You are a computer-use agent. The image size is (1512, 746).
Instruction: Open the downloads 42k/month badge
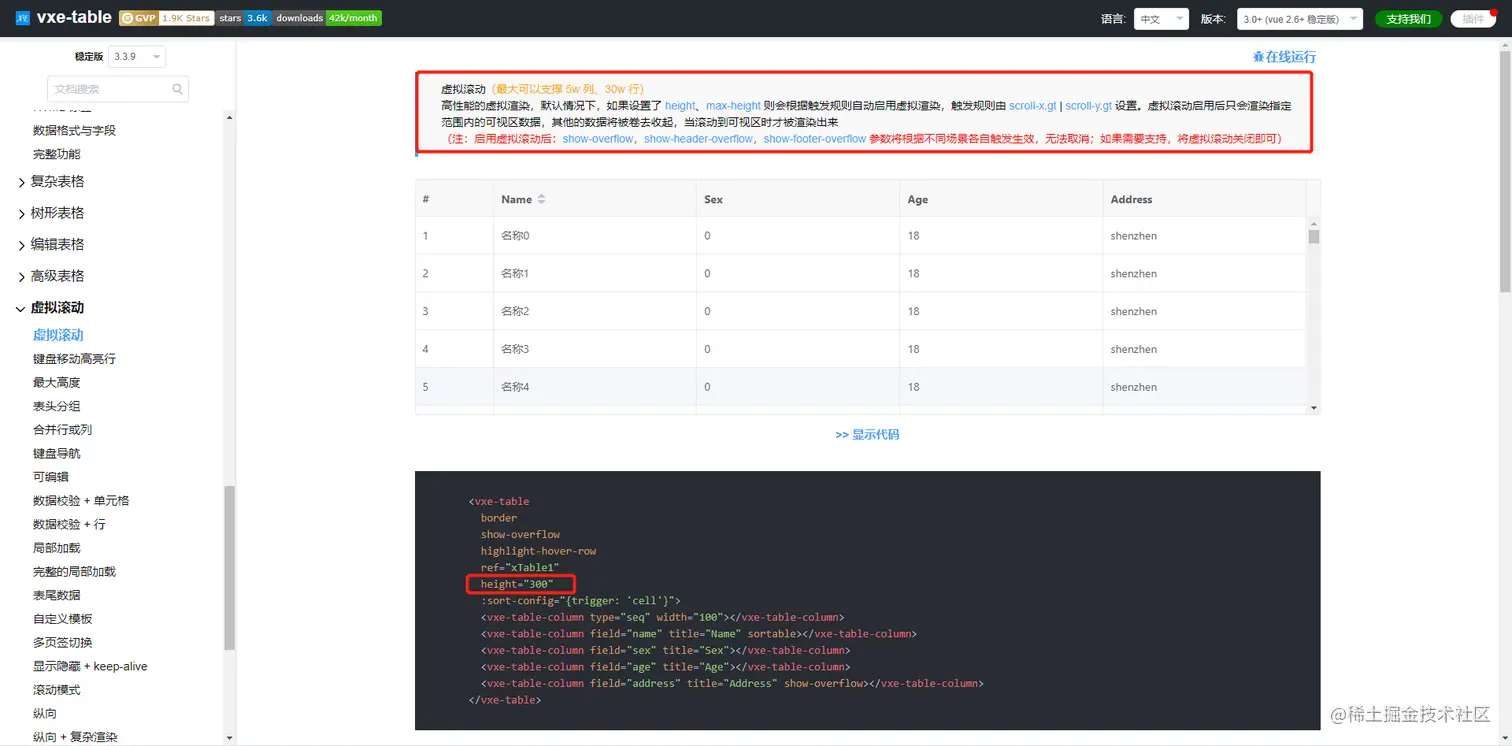(328, 18)
